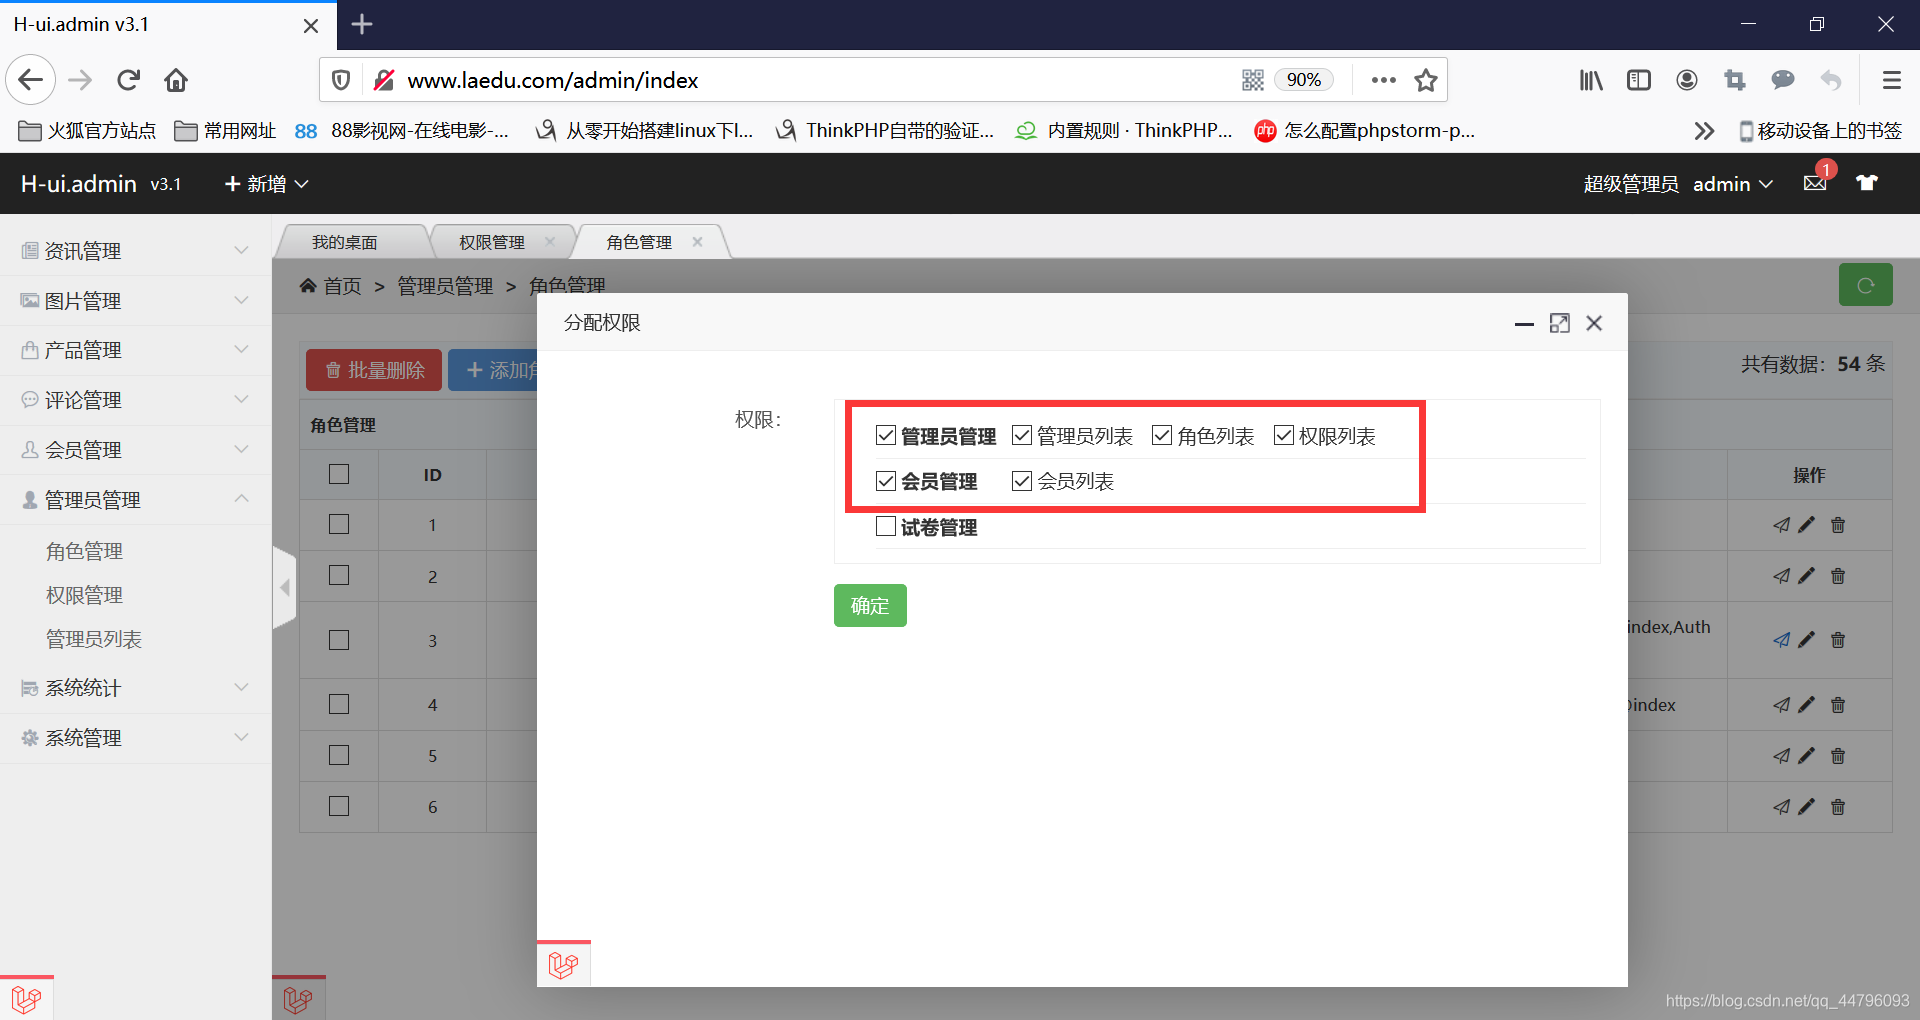Close the 角色管理 tab
The height and width of the screenshot is (1020, 1920).
[x=697, y=242]
